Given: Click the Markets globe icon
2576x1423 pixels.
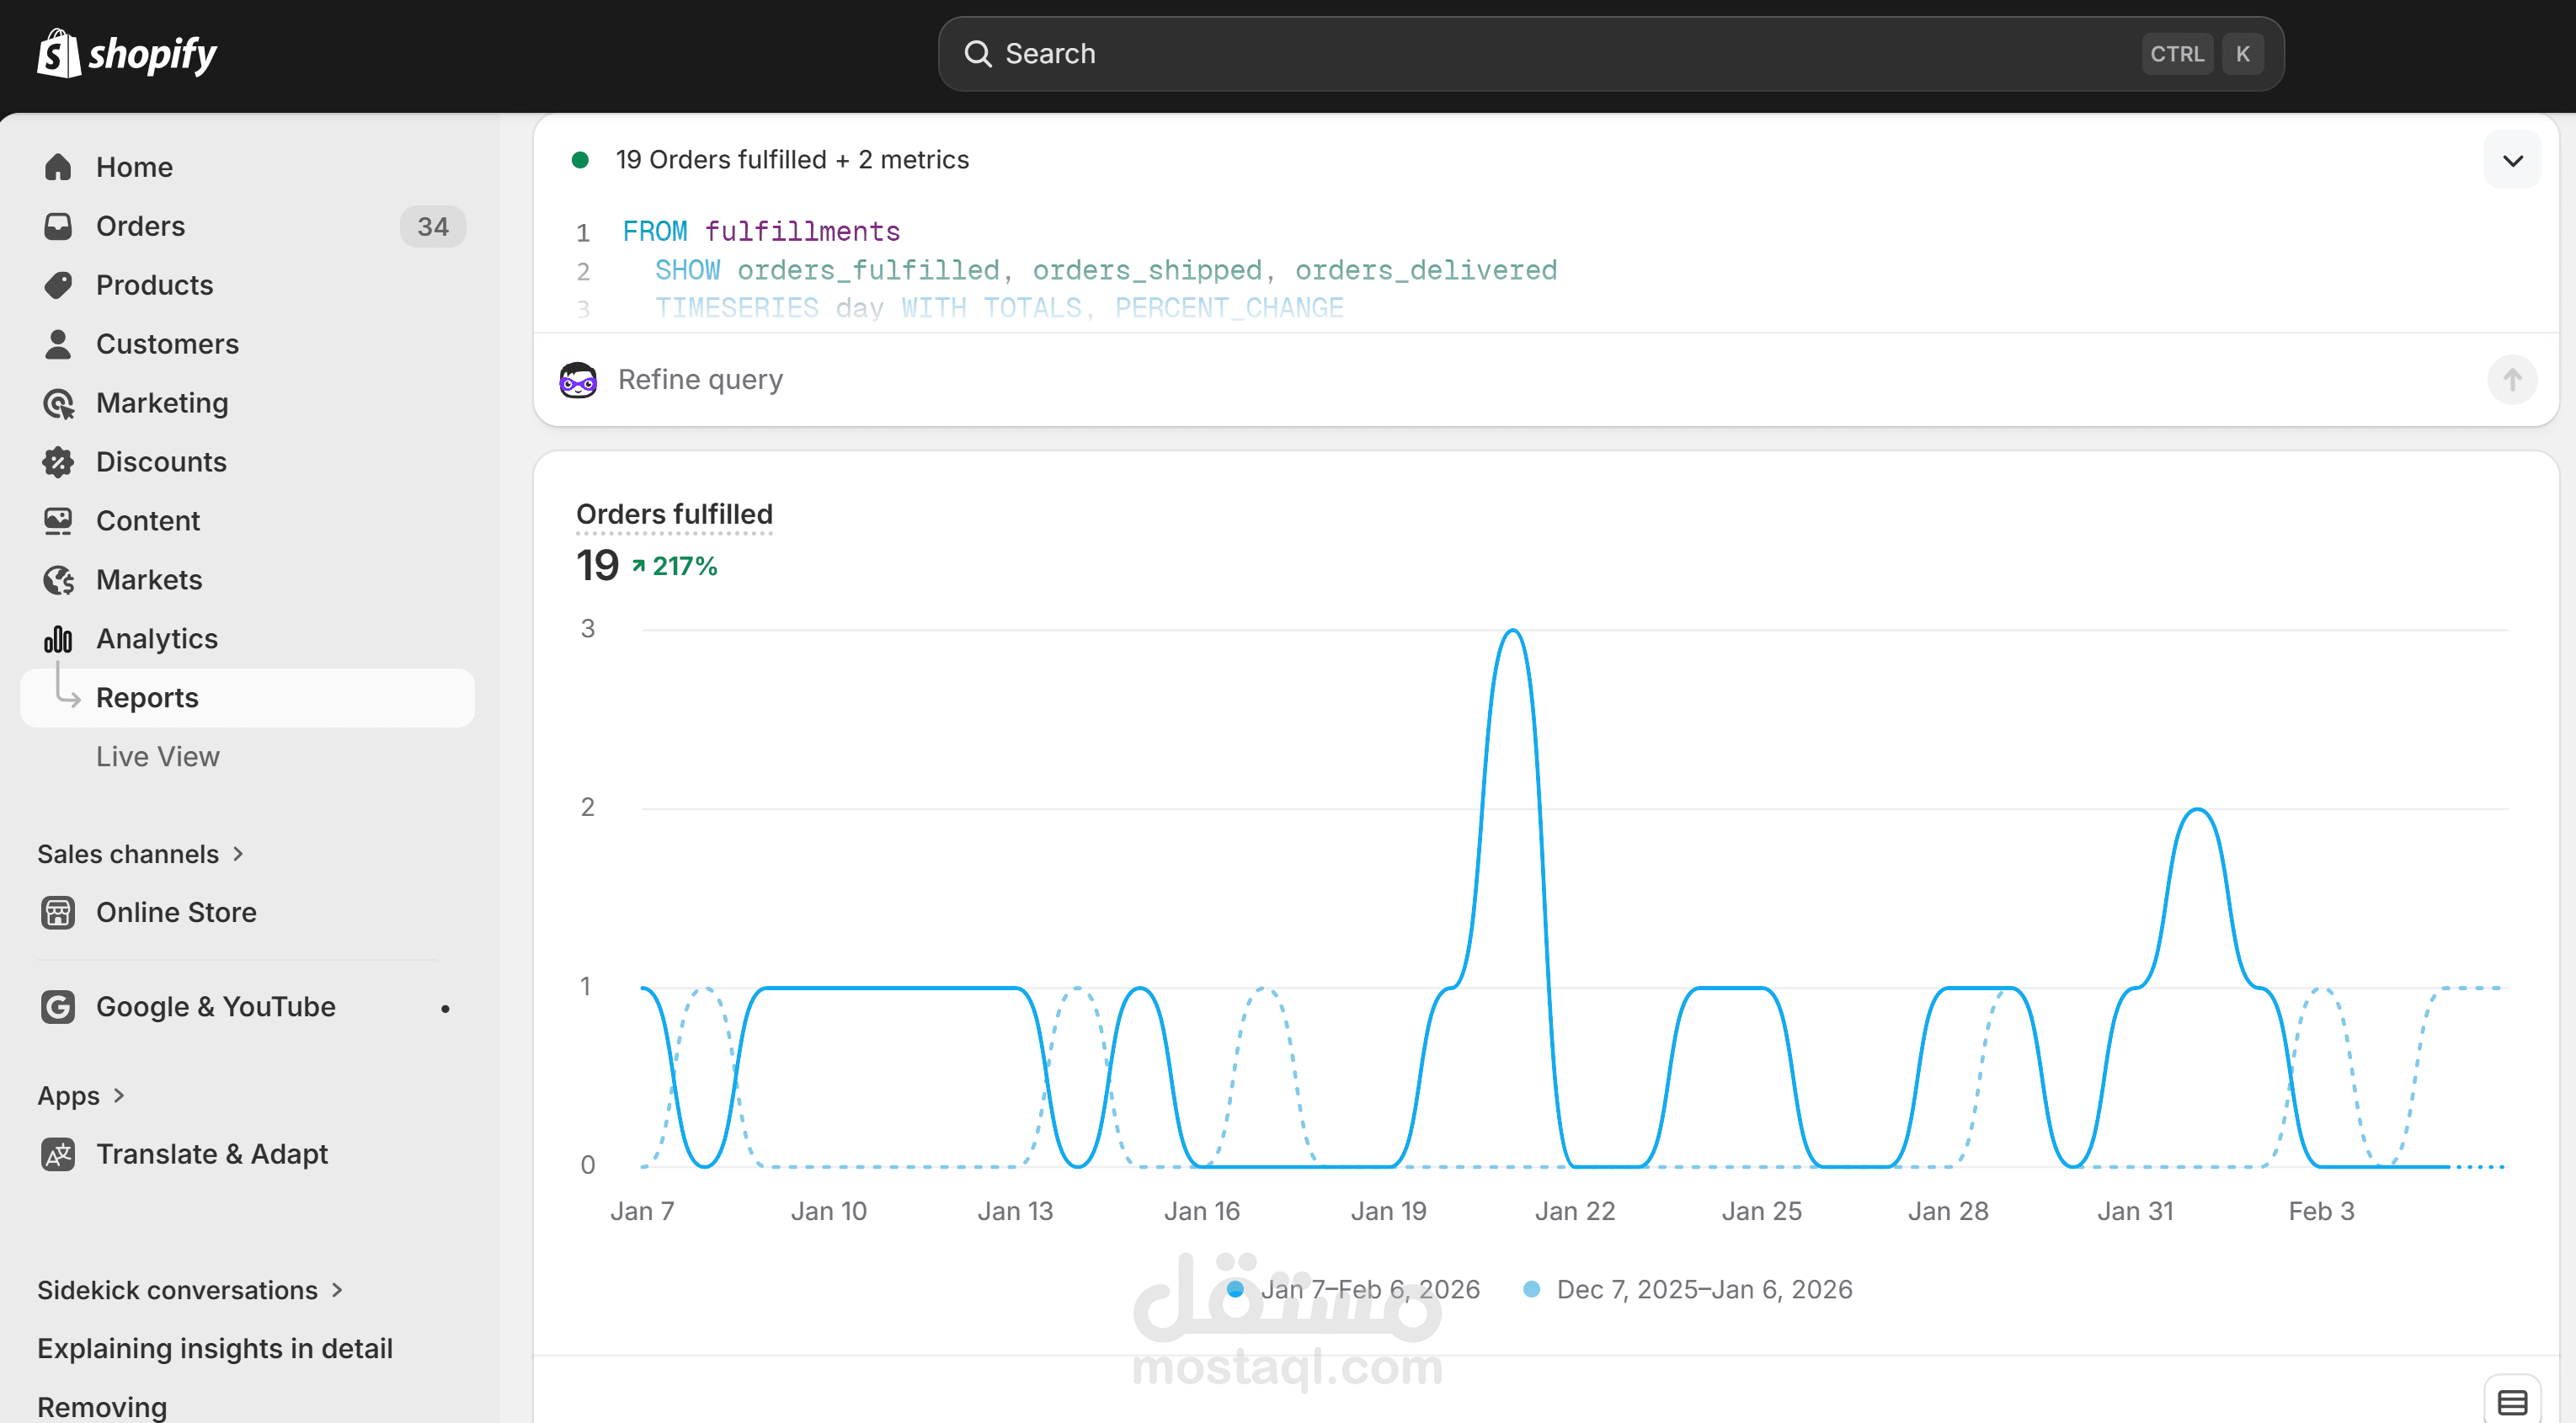Looking at the screenshot, I should (x=58, y=580).
